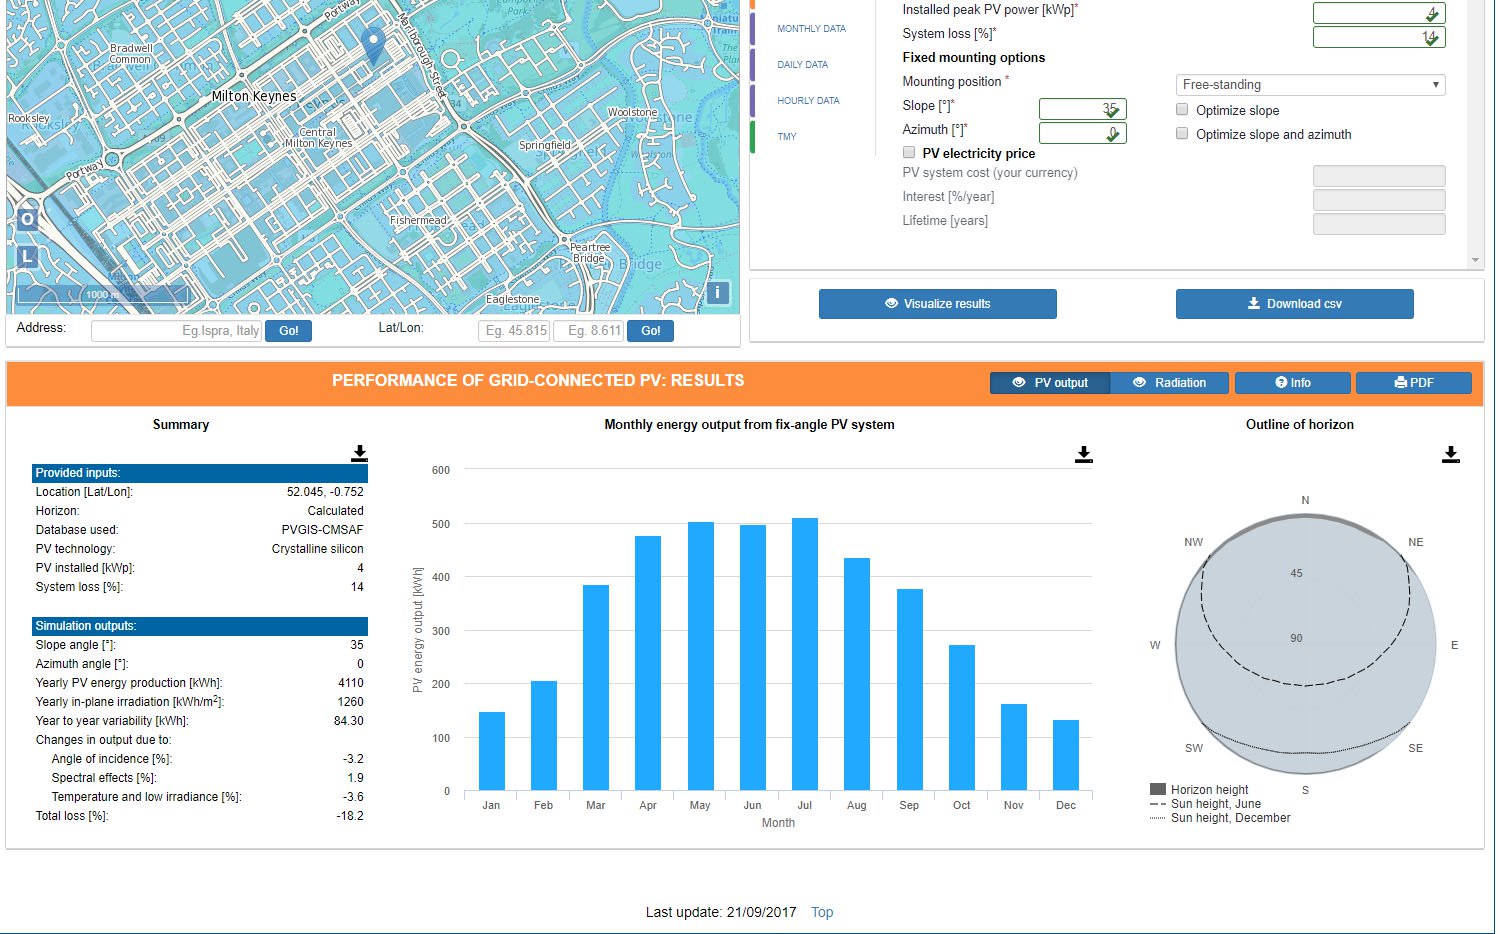
Task: Open the Mounting position dropdown
Action: pyautogui.click(x=1311, y=85)
